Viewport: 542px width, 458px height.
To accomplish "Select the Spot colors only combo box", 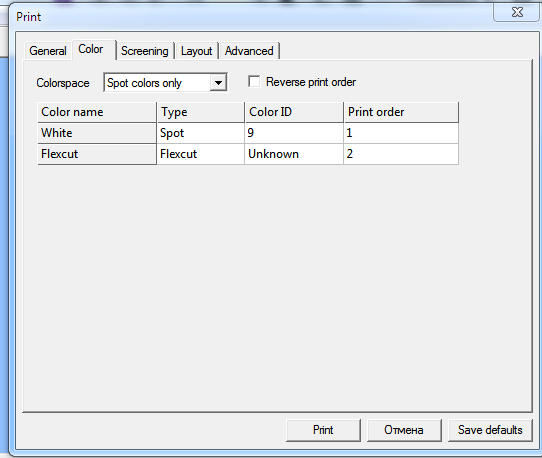I will 165,83.
